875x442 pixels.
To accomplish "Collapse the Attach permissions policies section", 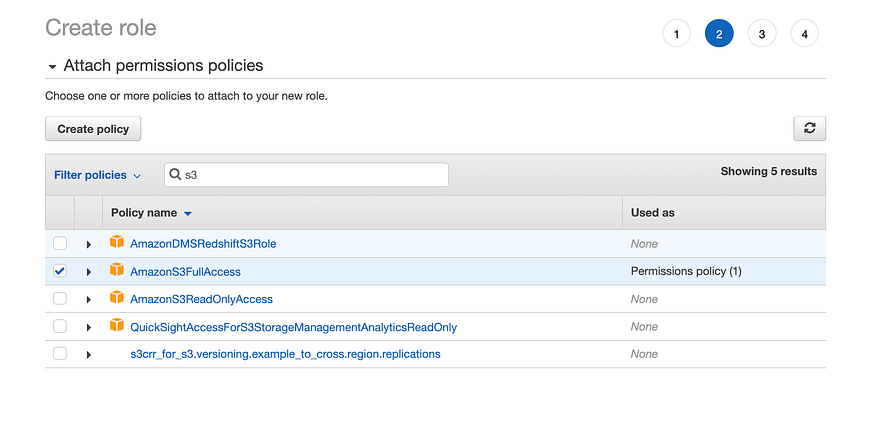I will (52, 67).
